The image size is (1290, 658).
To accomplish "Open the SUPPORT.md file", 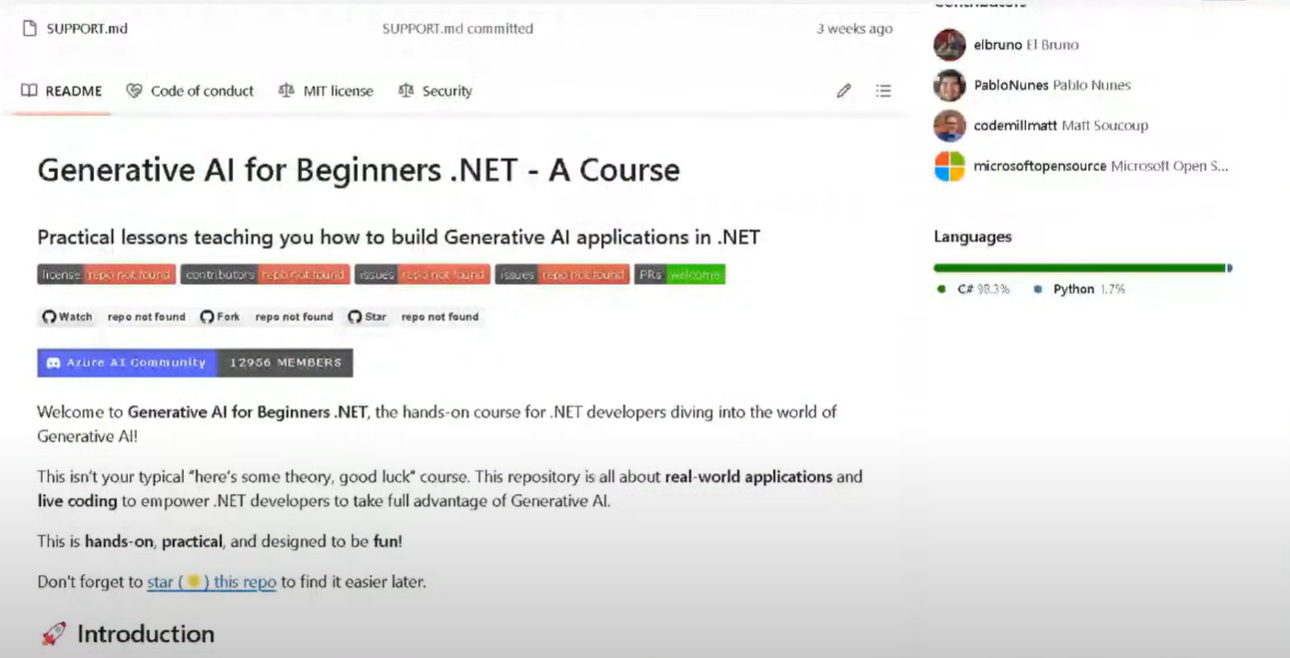I will pyautogui.click(x=87, y=28).
